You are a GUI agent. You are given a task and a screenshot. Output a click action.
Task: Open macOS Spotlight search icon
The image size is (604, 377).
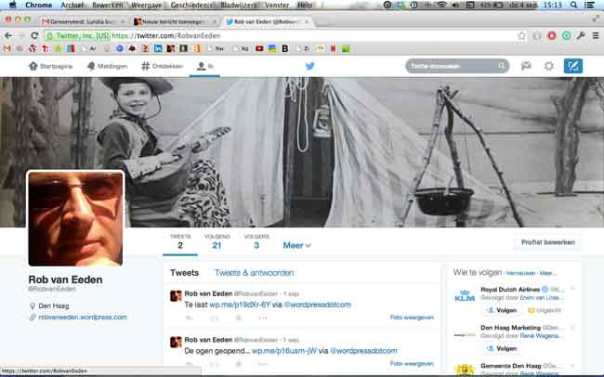pyautogui.click(x=574, y=5)
